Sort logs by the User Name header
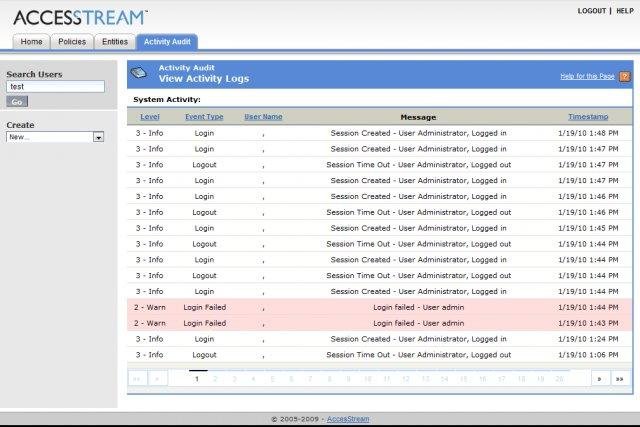Screen dimensions: 640x427 [x=263, y=117]
